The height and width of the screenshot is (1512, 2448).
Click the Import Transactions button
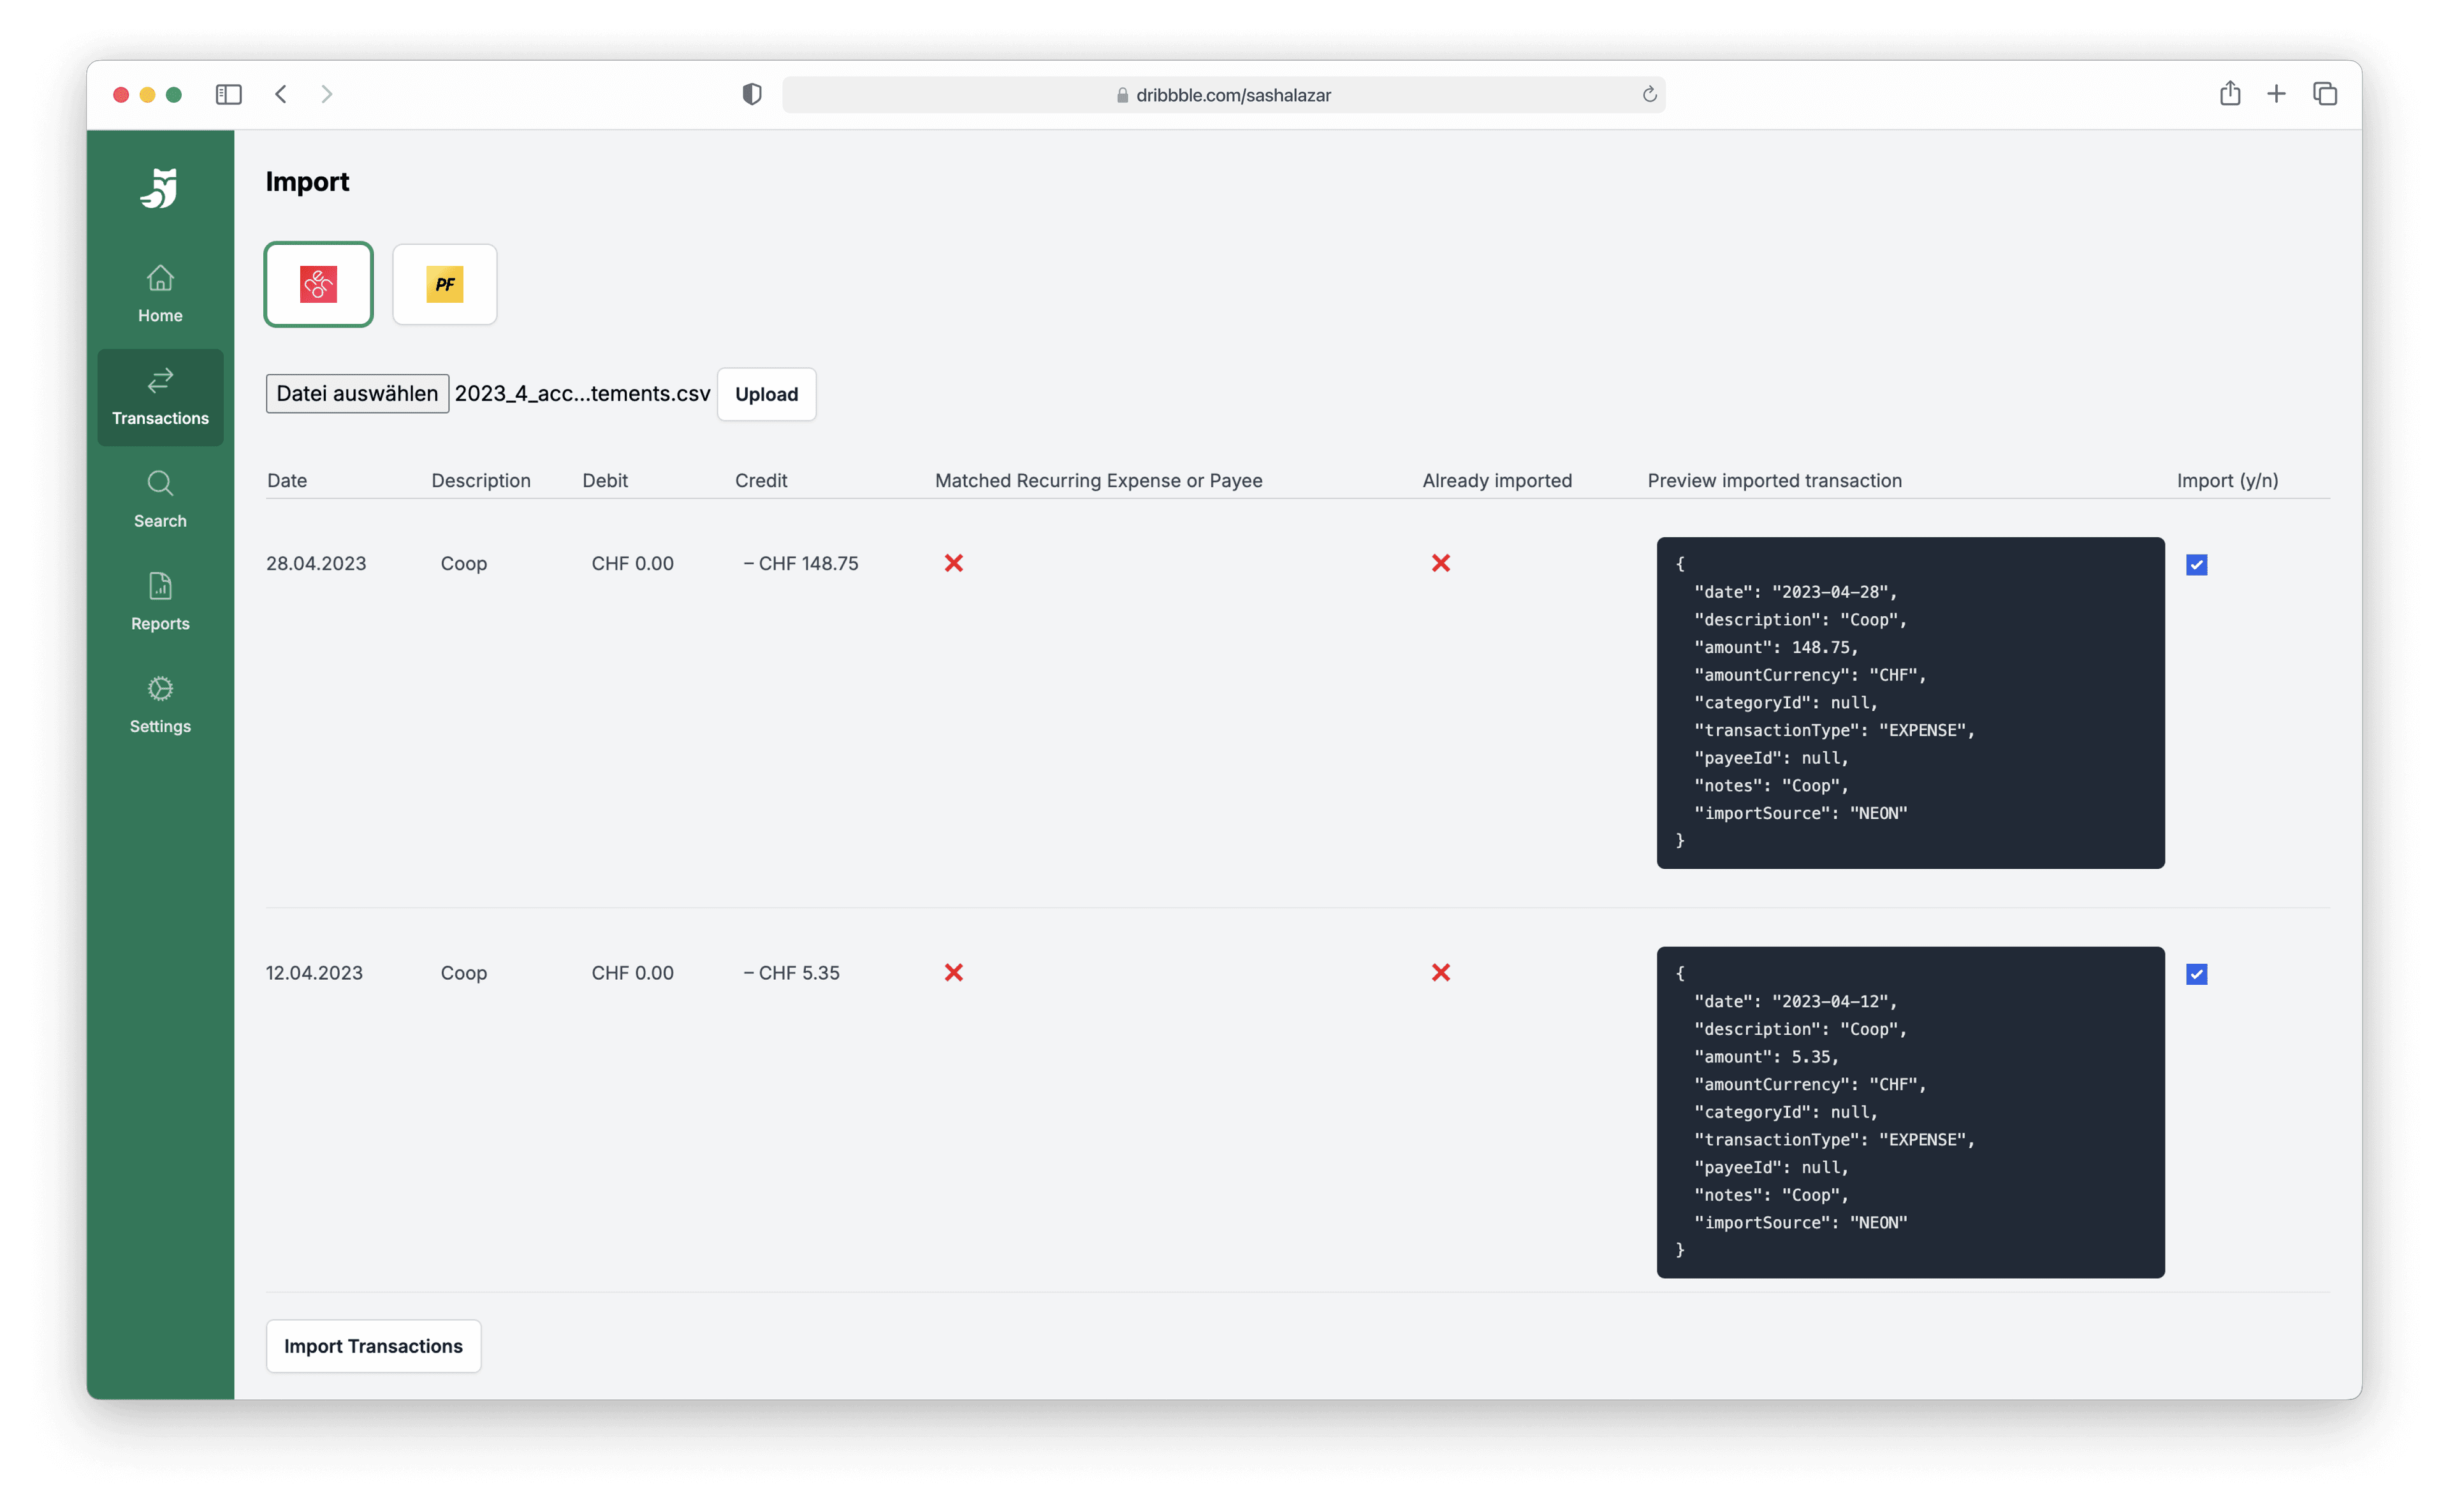(373, 1345)
